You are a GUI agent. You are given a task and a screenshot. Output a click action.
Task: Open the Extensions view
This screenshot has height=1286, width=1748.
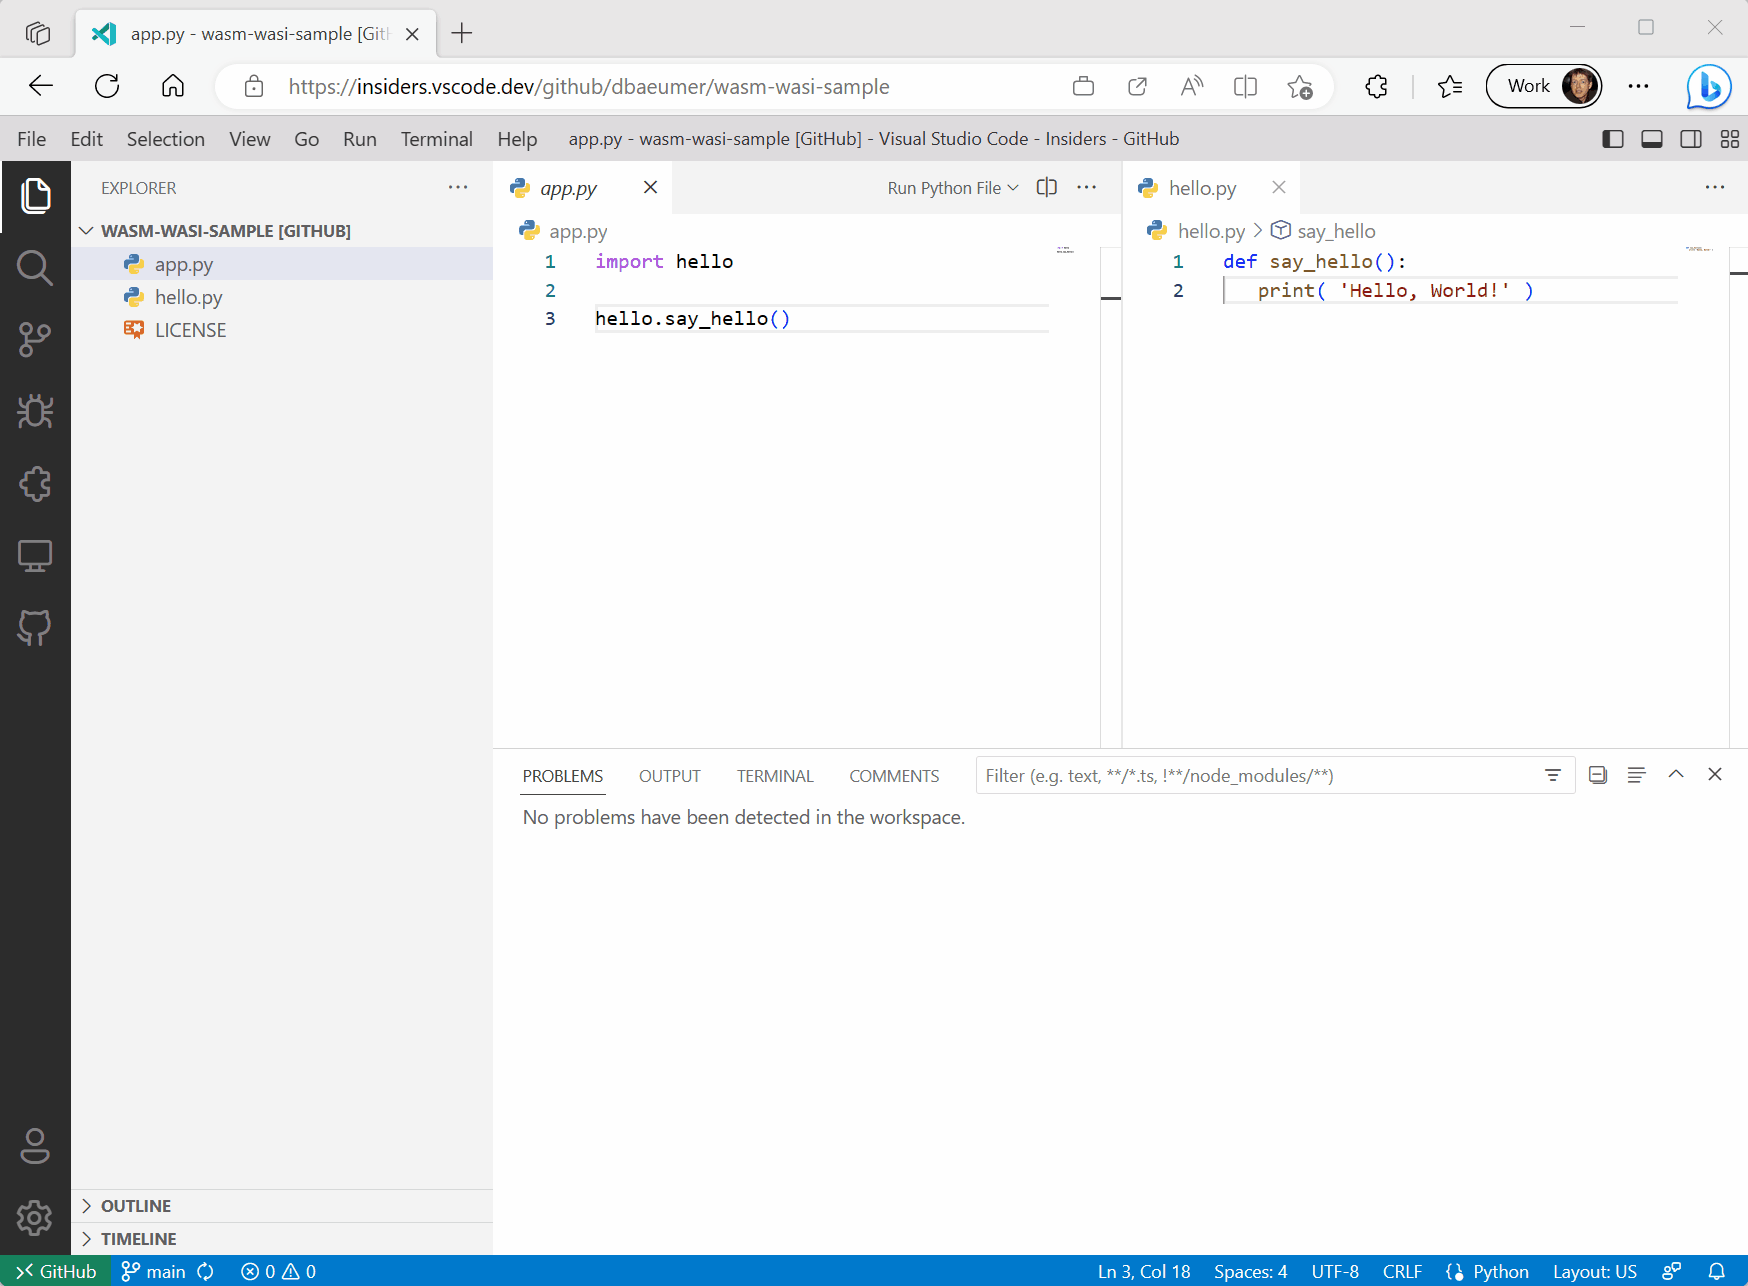pyautogui.click(x=36, y=484)
